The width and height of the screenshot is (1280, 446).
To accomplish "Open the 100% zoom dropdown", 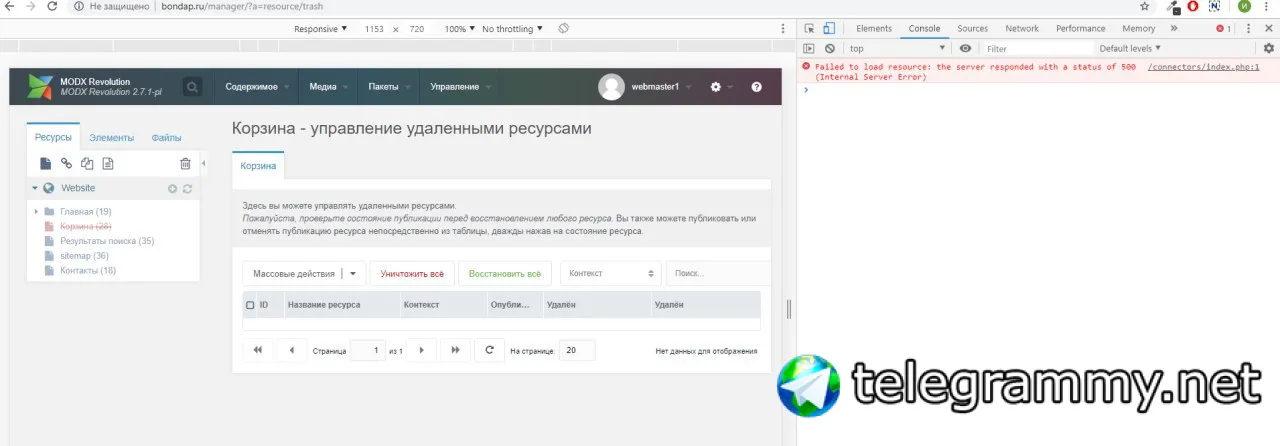I will [459, 29].
